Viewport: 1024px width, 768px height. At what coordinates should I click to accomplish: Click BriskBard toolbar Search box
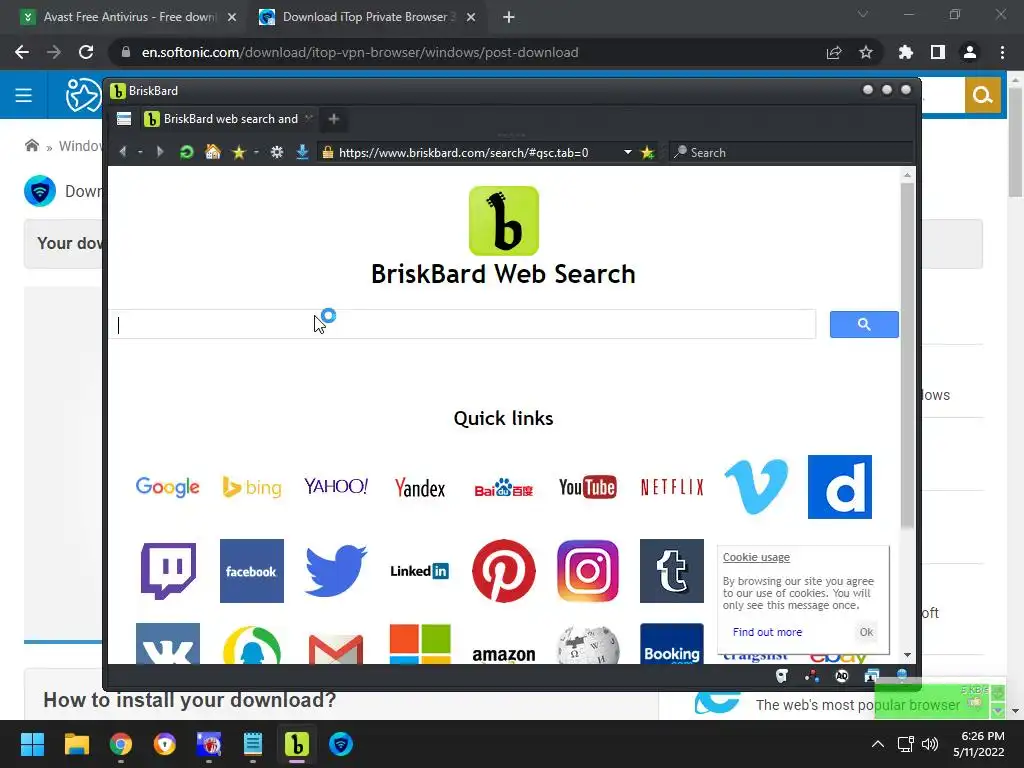[791, 152]
